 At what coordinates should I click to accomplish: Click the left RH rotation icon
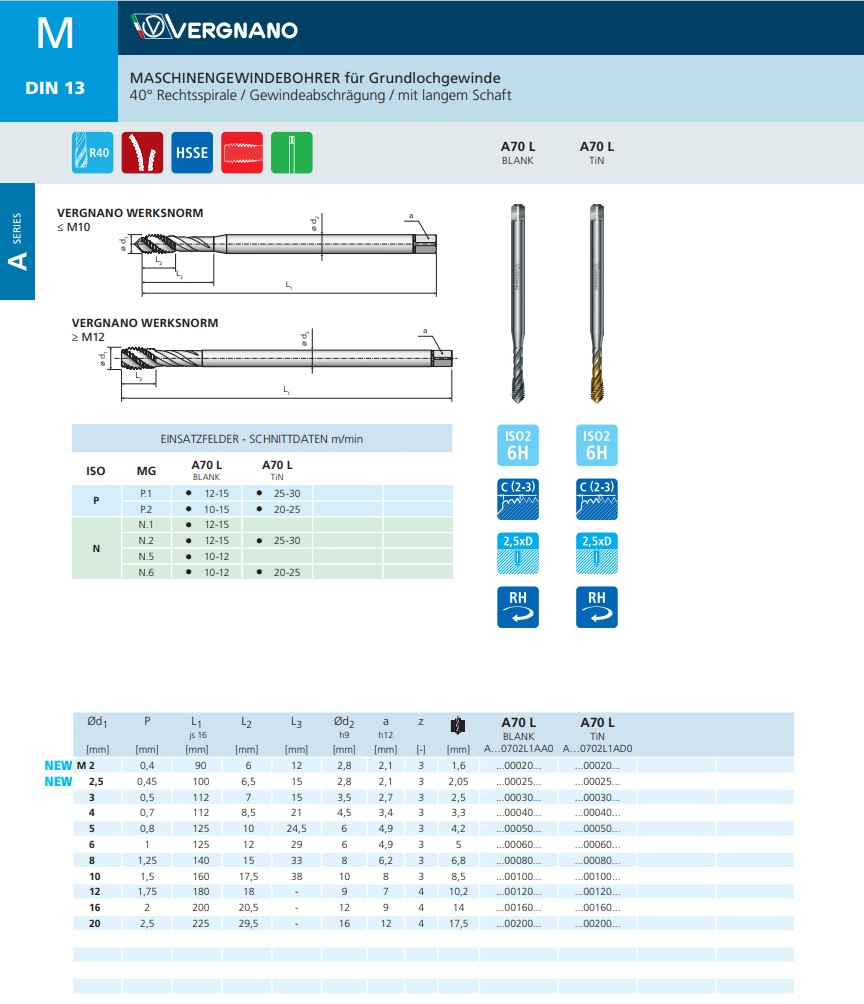coord(517,607)
